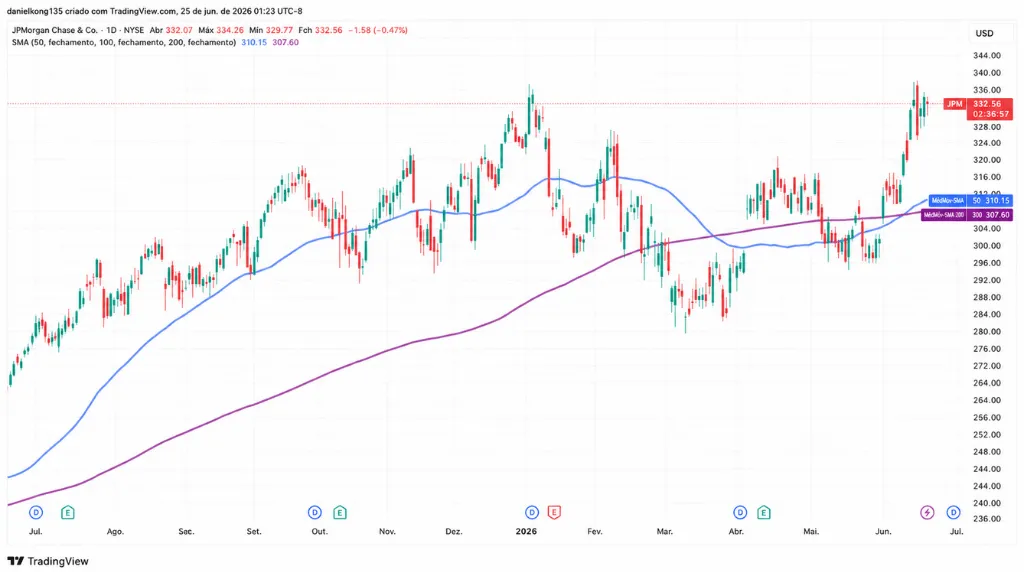The image size is (1024, 572).
Task: Open the red earnings marker near 2026
Action: point(554,513)
